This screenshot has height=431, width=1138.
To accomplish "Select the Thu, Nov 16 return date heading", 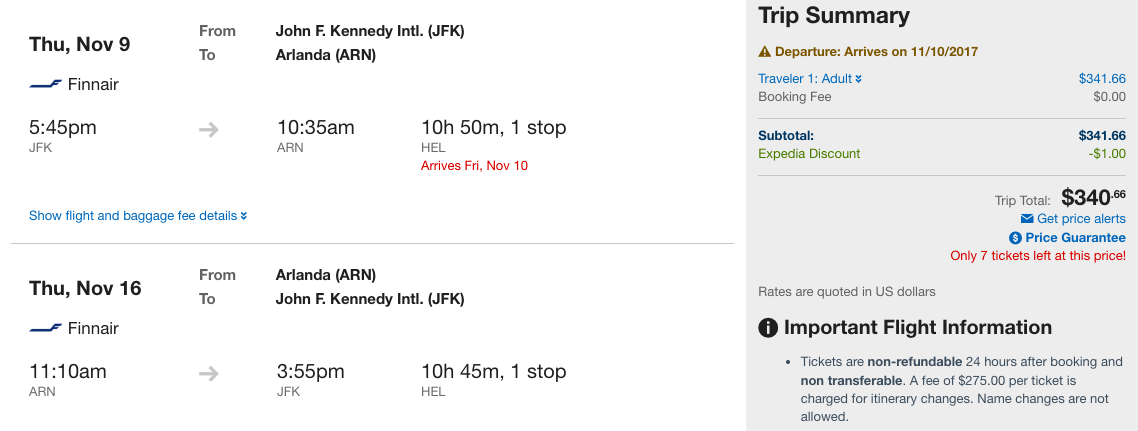I will pyautogui.click(x=85, y=289).
